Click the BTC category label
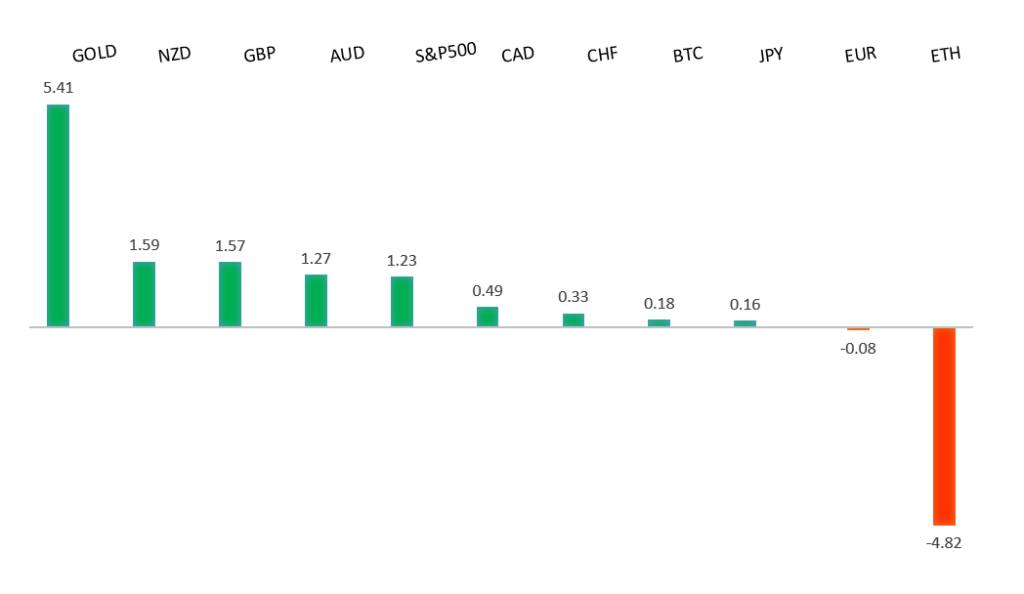The width and height of the screenshot is (1024, 594). tap(688, 54)
